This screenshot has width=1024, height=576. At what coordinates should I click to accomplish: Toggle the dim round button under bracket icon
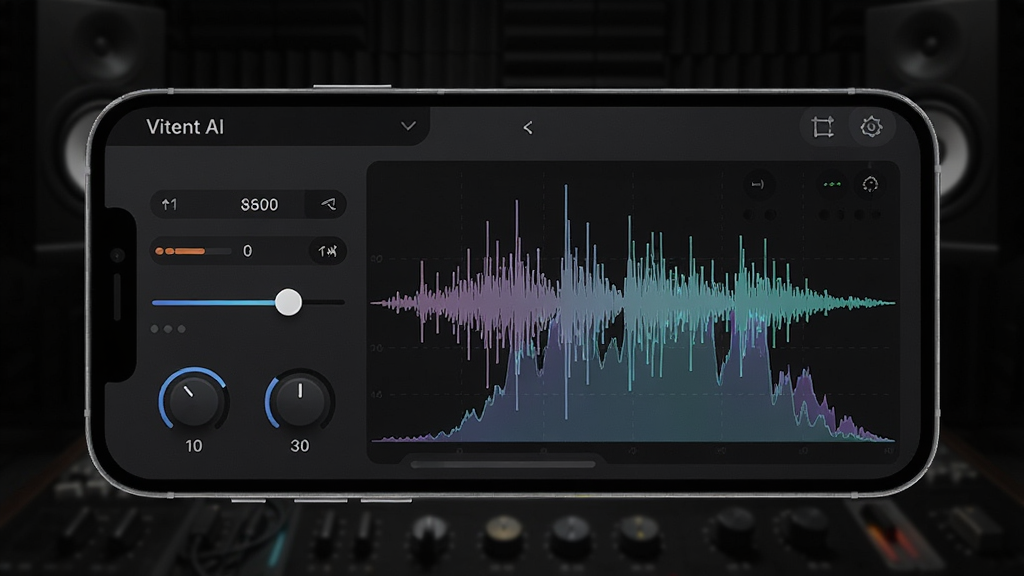pyautogui.click(x=749, y=214)
